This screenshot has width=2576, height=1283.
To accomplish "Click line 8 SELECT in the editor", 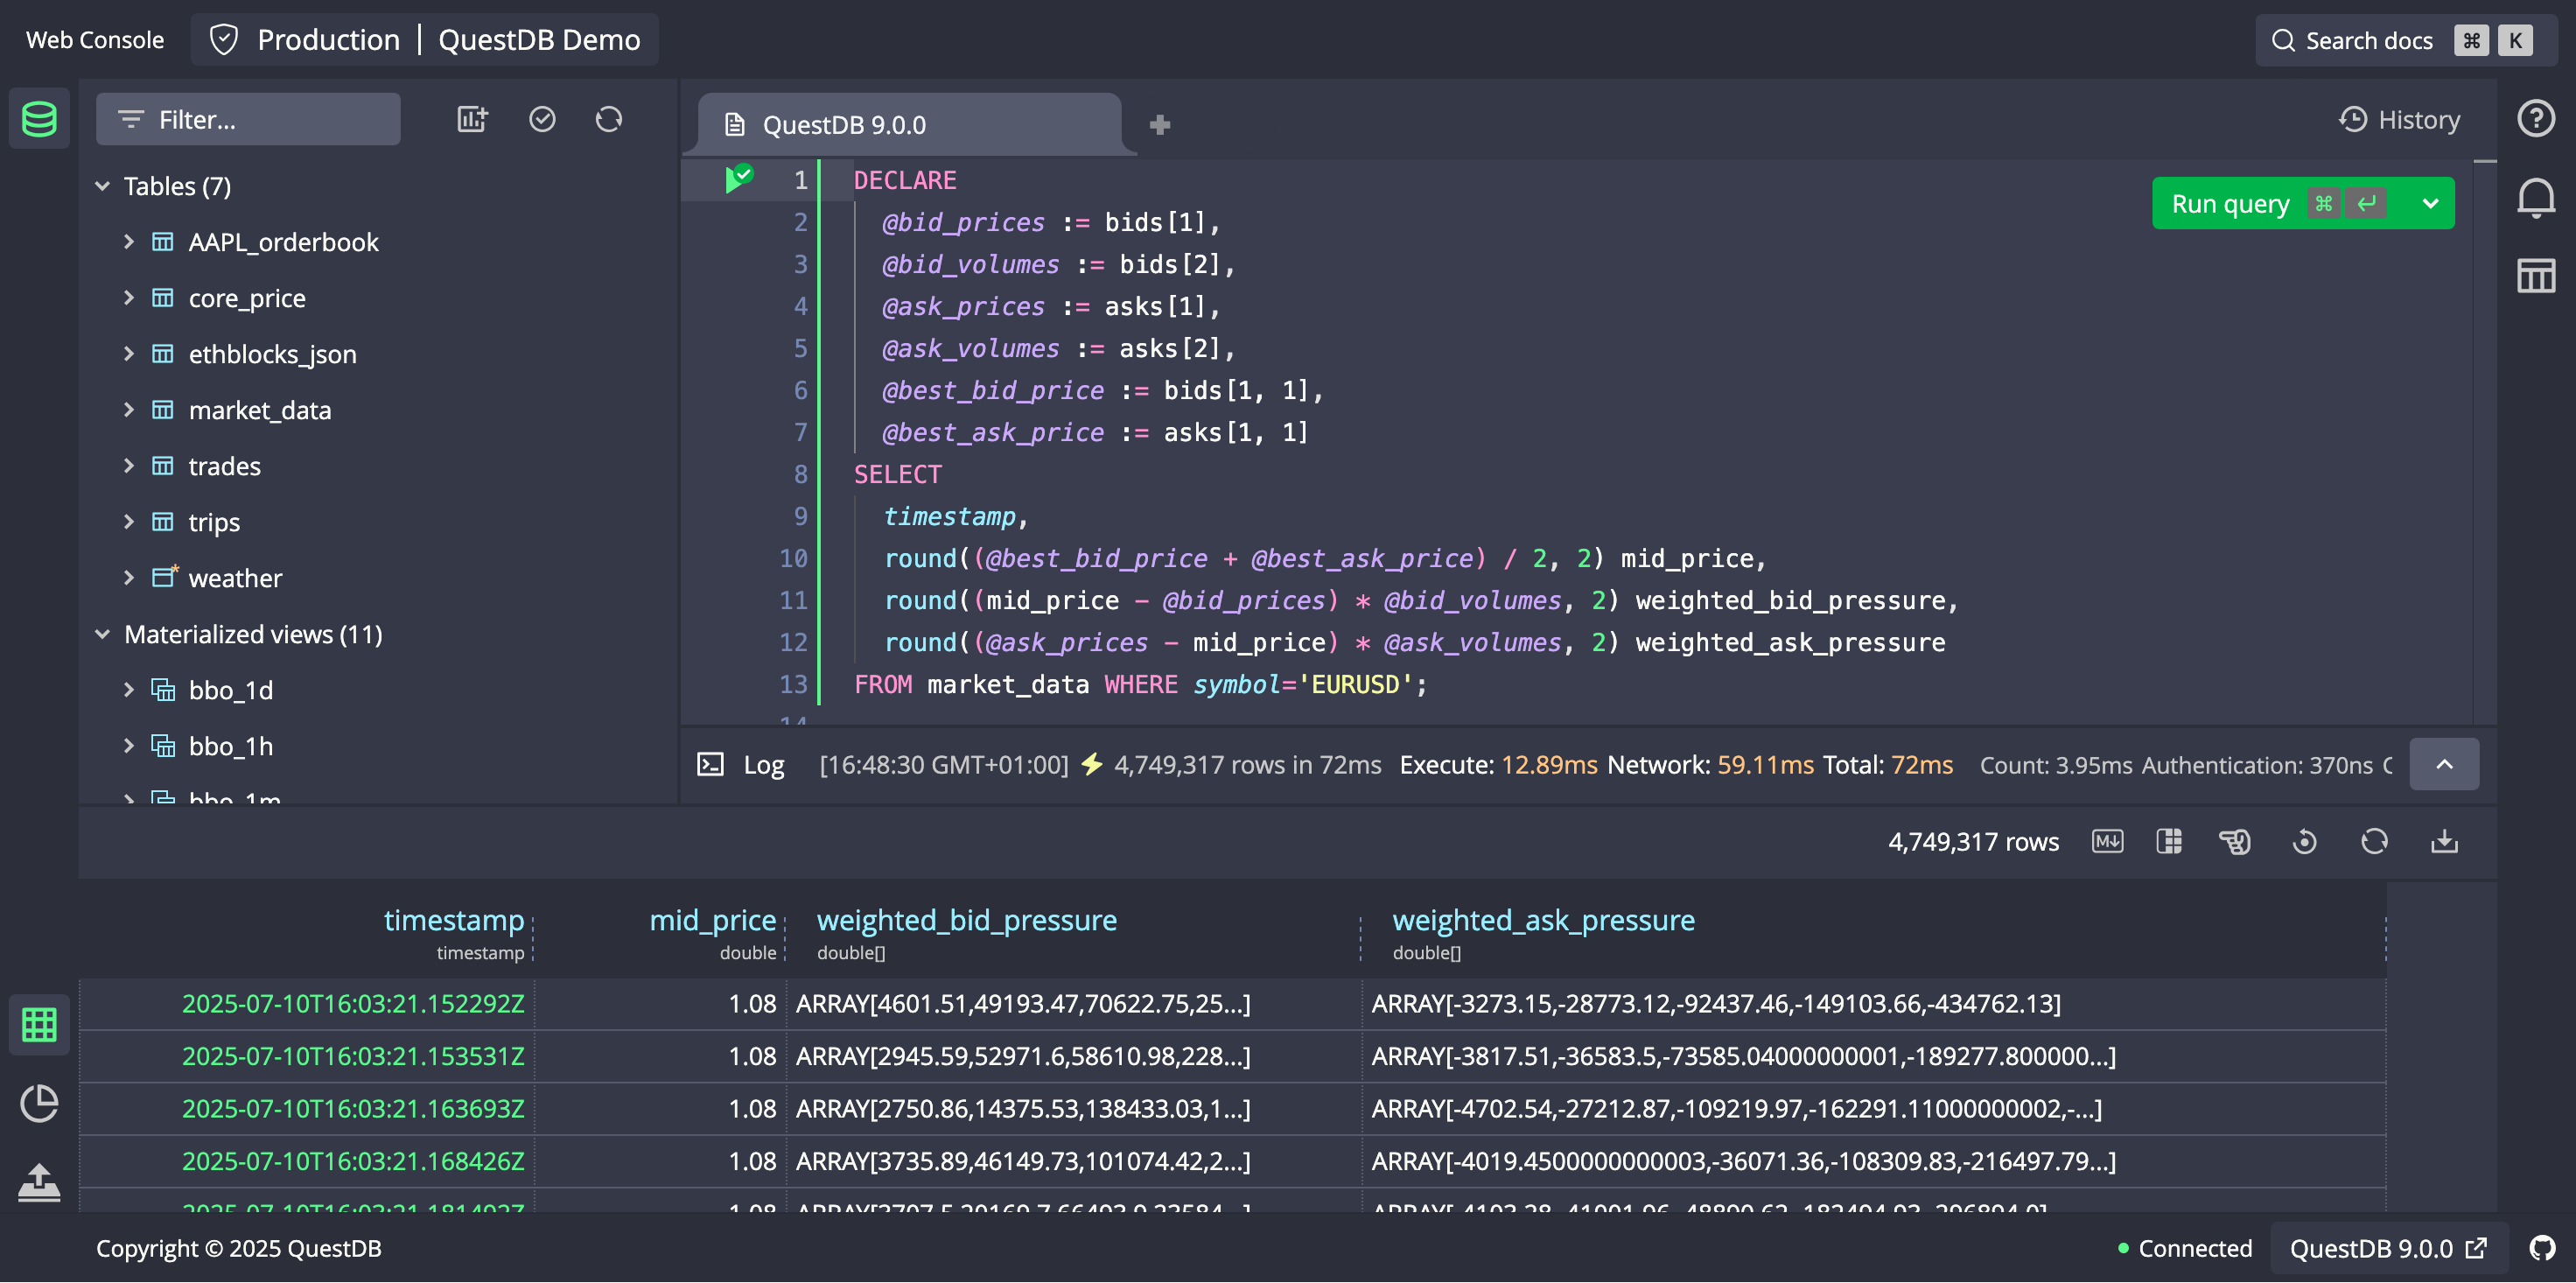I will (897, 474).
